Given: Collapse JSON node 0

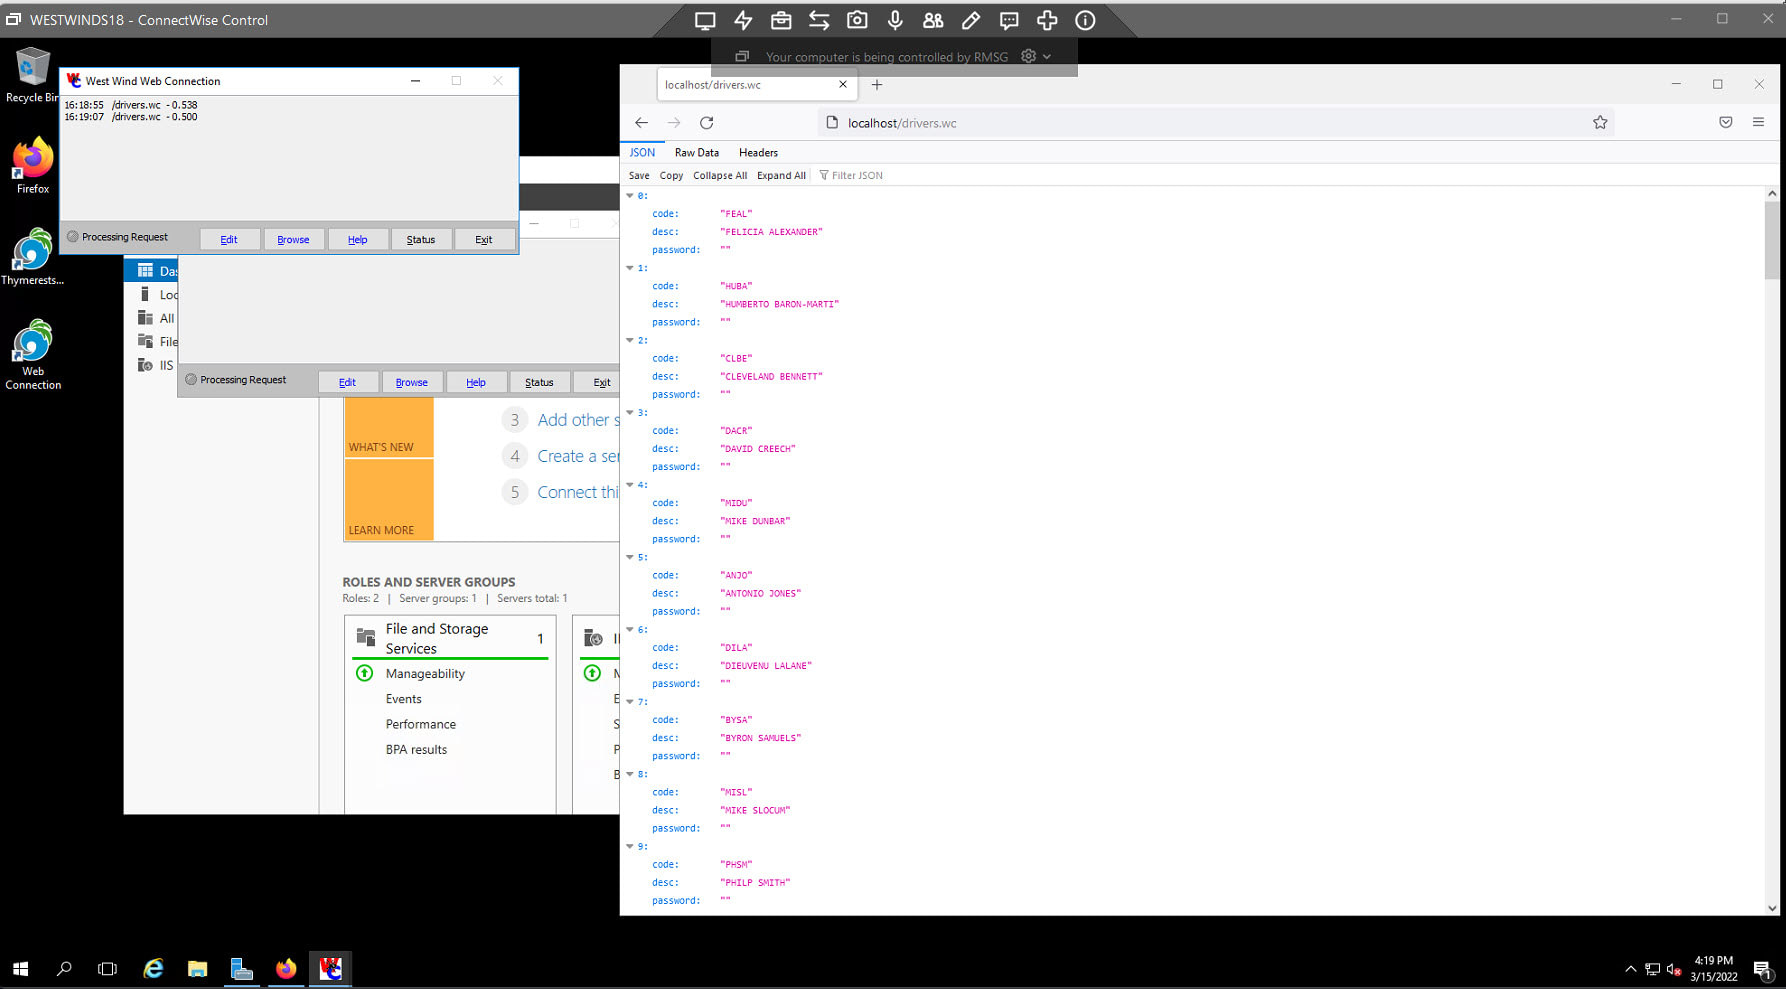Looking at the screenshot, I should tap(630, 196).
